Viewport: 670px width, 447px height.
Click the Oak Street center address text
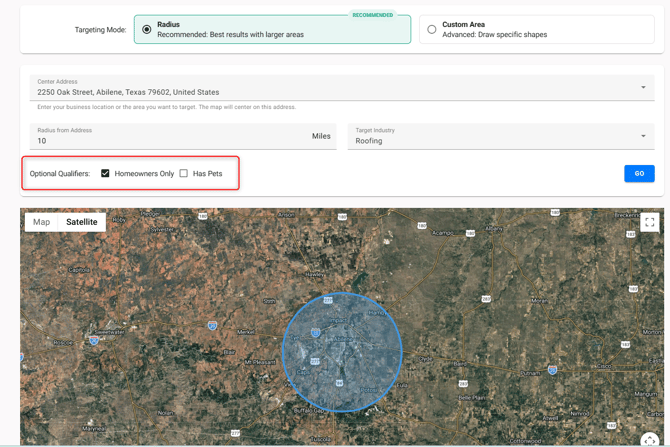point(128,92)
